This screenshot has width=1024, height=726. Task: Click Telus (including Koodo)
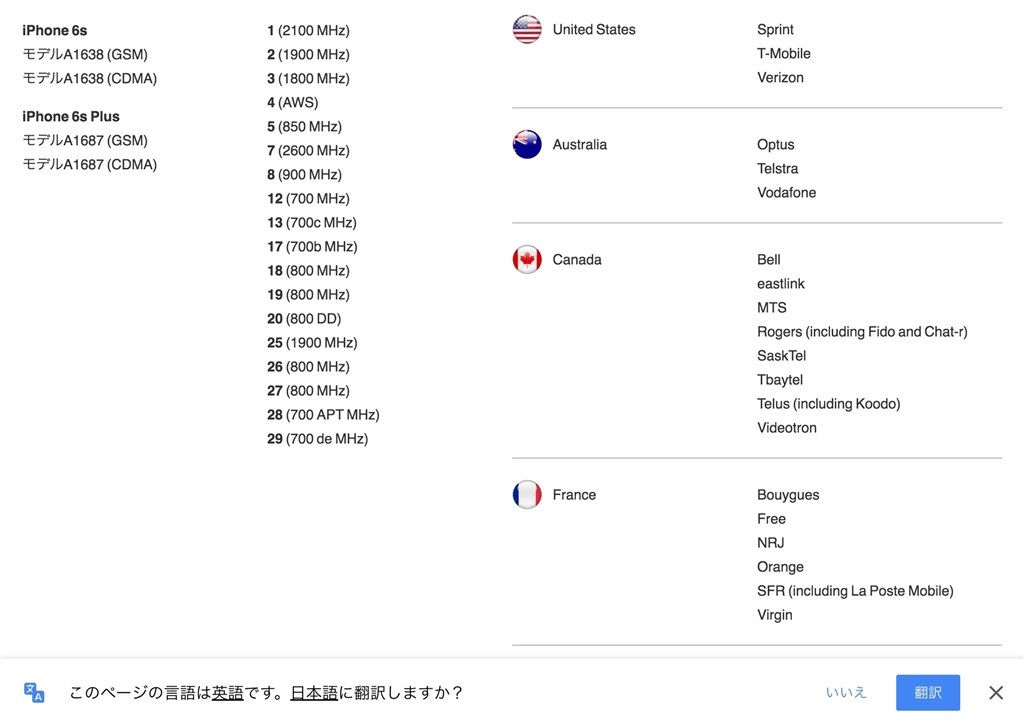pos(828,403)
